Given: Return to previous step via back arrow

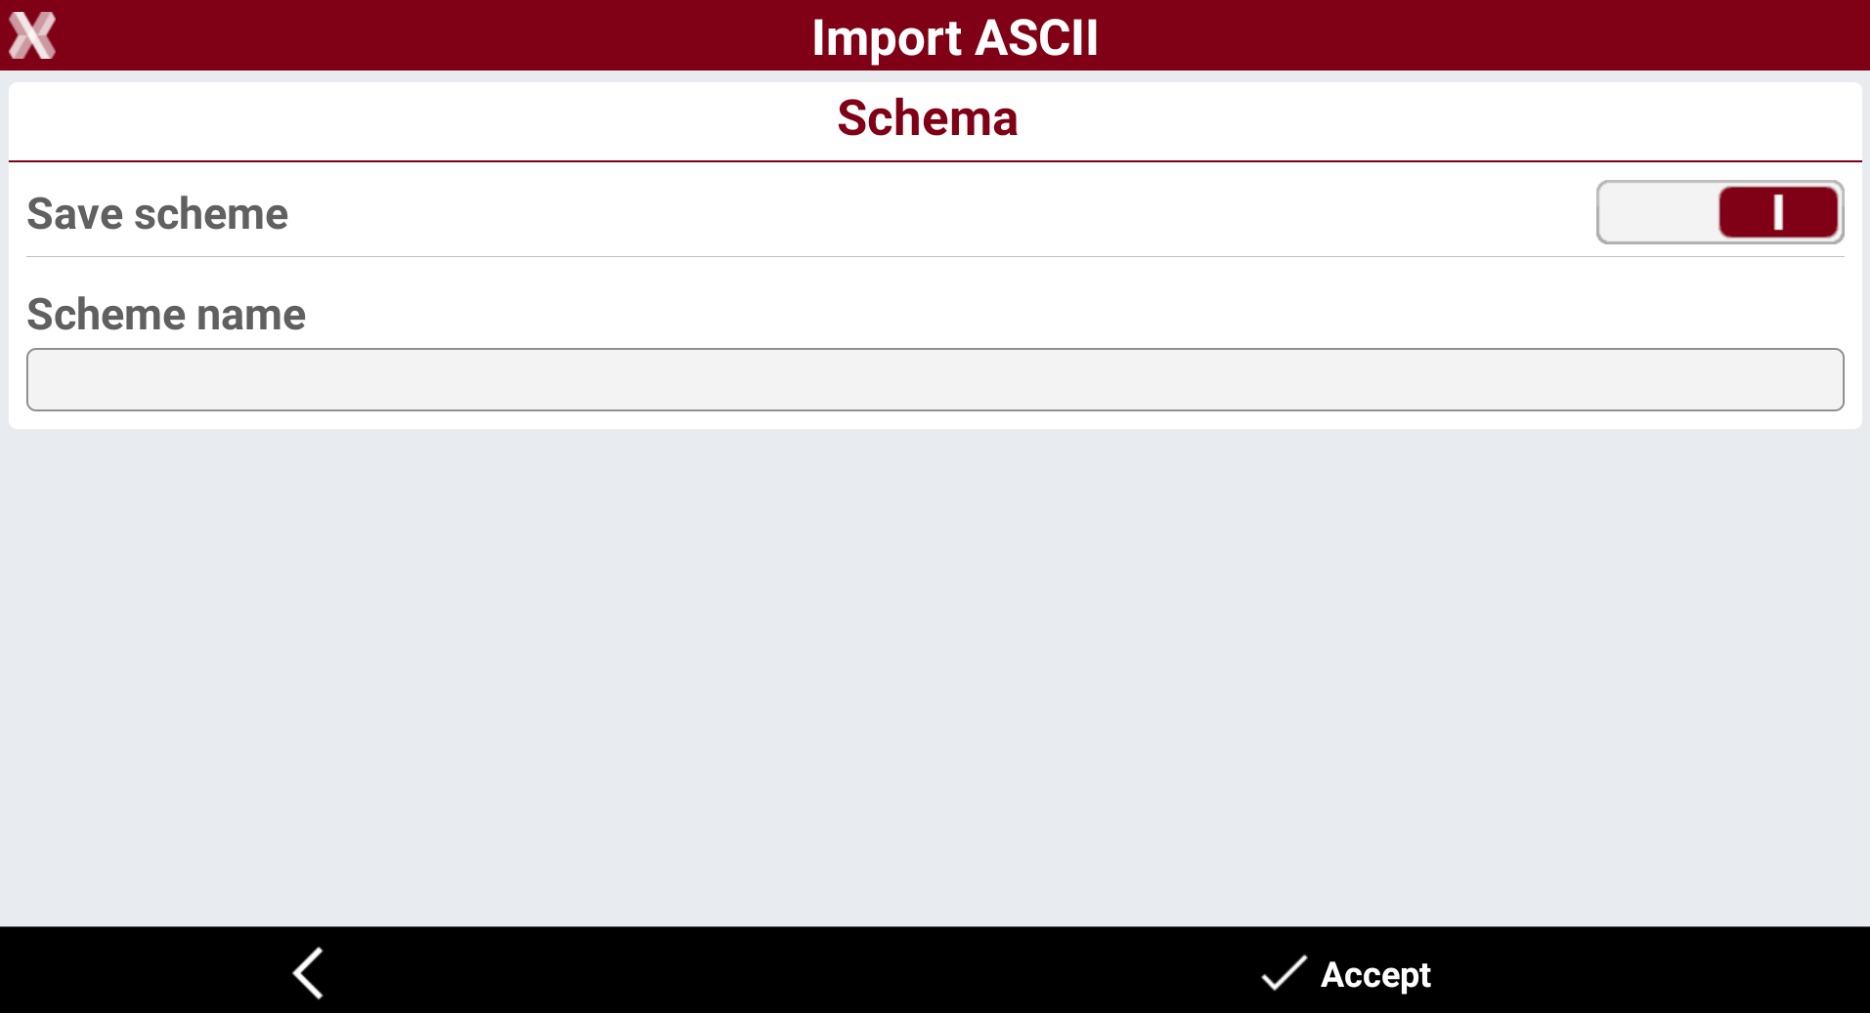Looking at the screenshot, I should [309, 973].
